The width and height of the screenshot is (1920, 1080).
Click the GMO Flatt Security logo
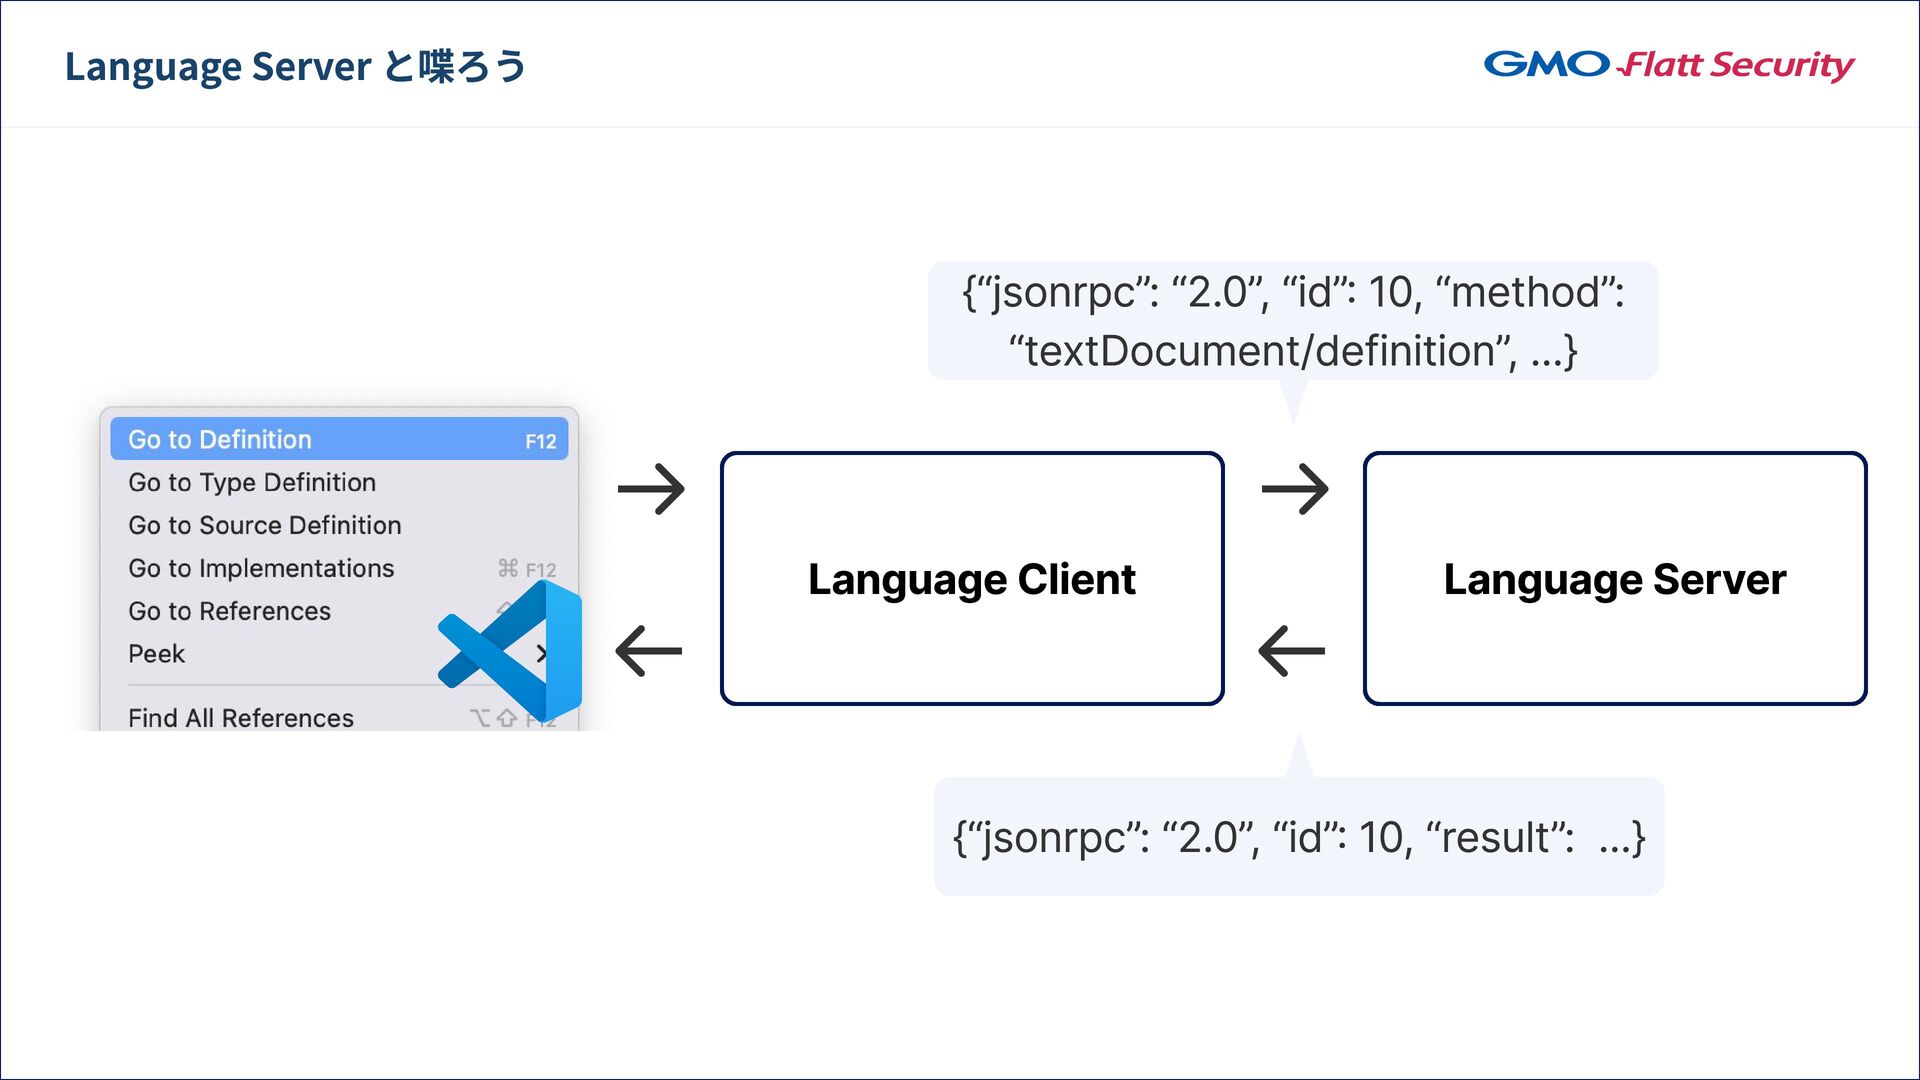[x=1668, y=65]
